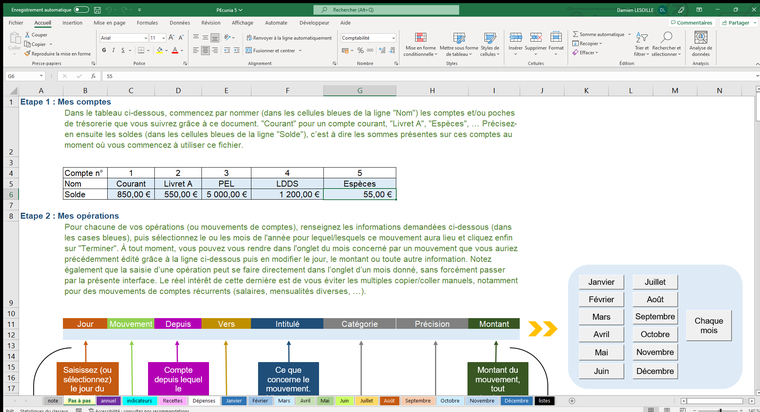Open the Formules ribbon tab
Image resolution: width=760 pixels, height=412 pixels.
tap(146, 21)
